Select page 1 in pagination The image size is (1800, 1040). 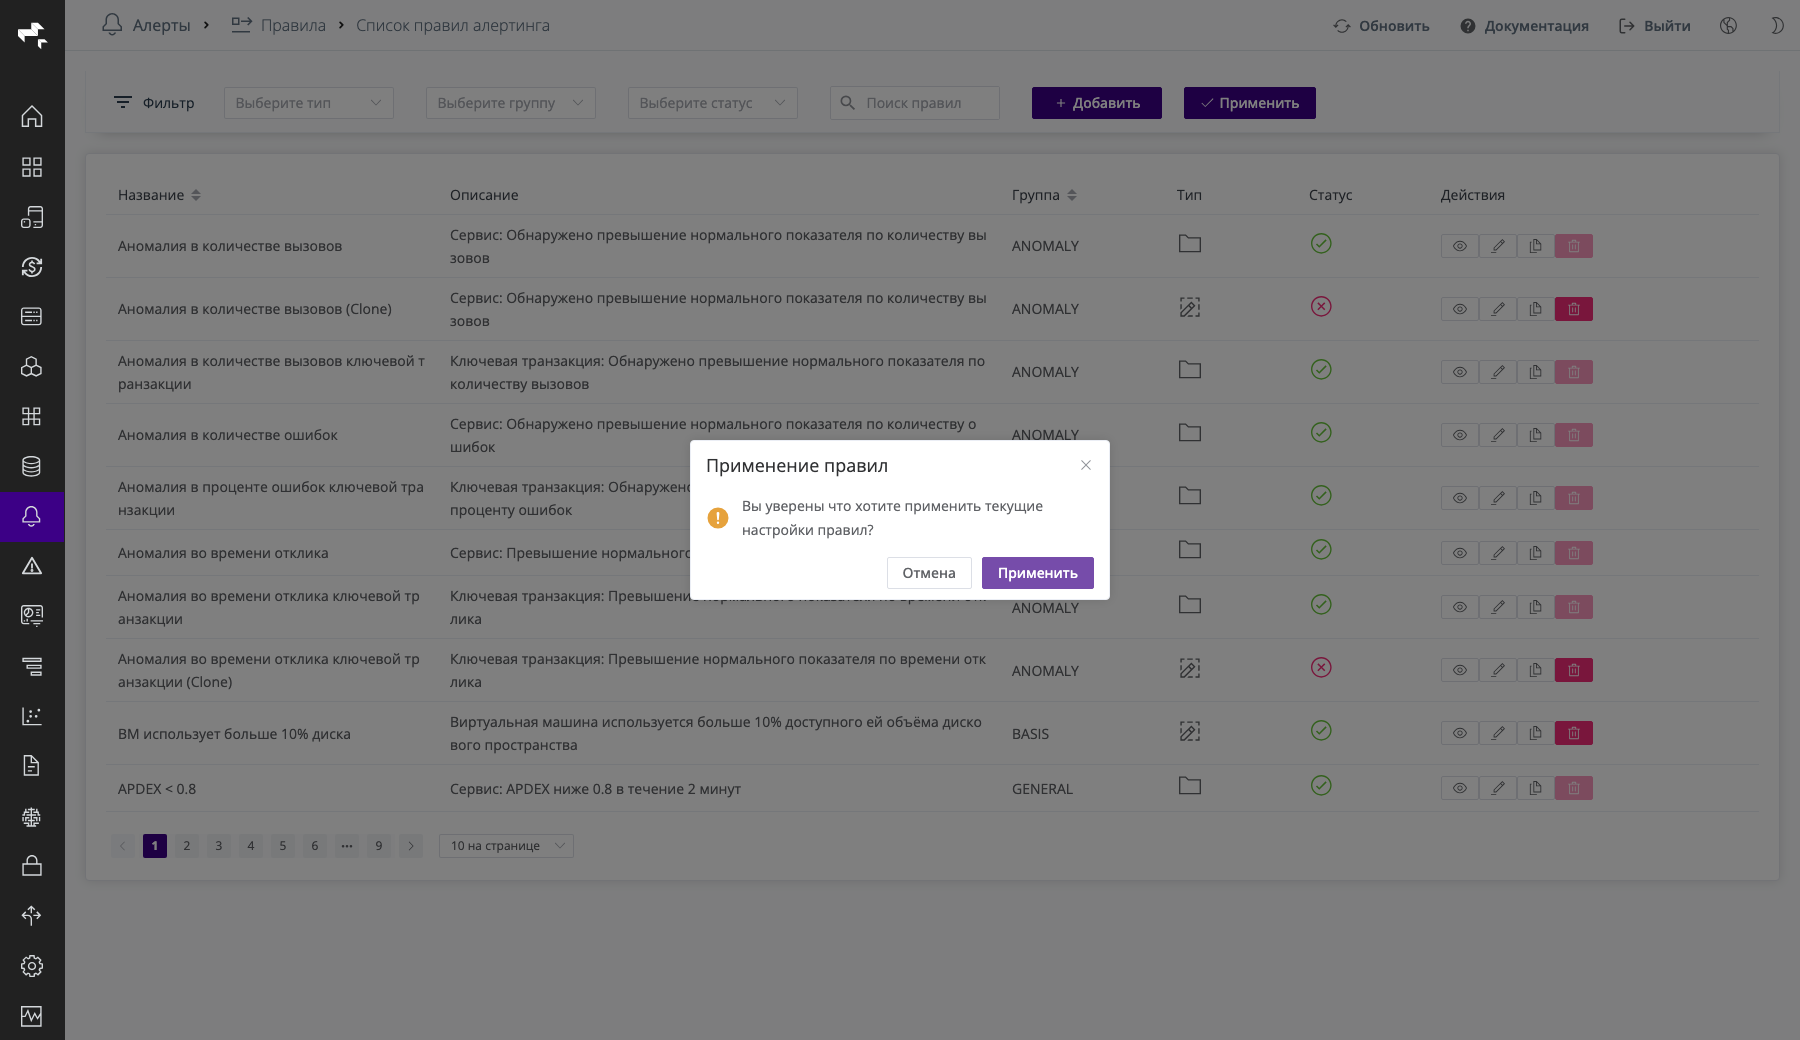(x=155, y=846)
